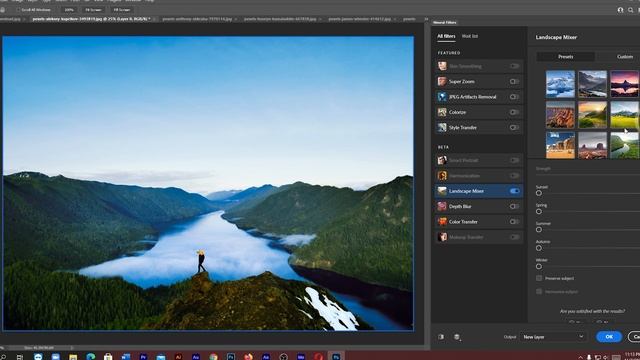Toggle the original preview icon at panel bottom

point(441,337)
